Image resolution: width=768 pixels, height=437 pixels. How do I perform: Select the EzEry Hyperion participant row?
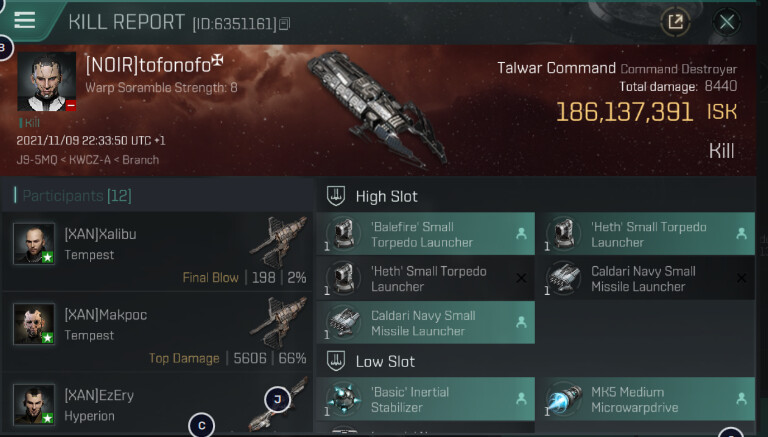(157, 405)
